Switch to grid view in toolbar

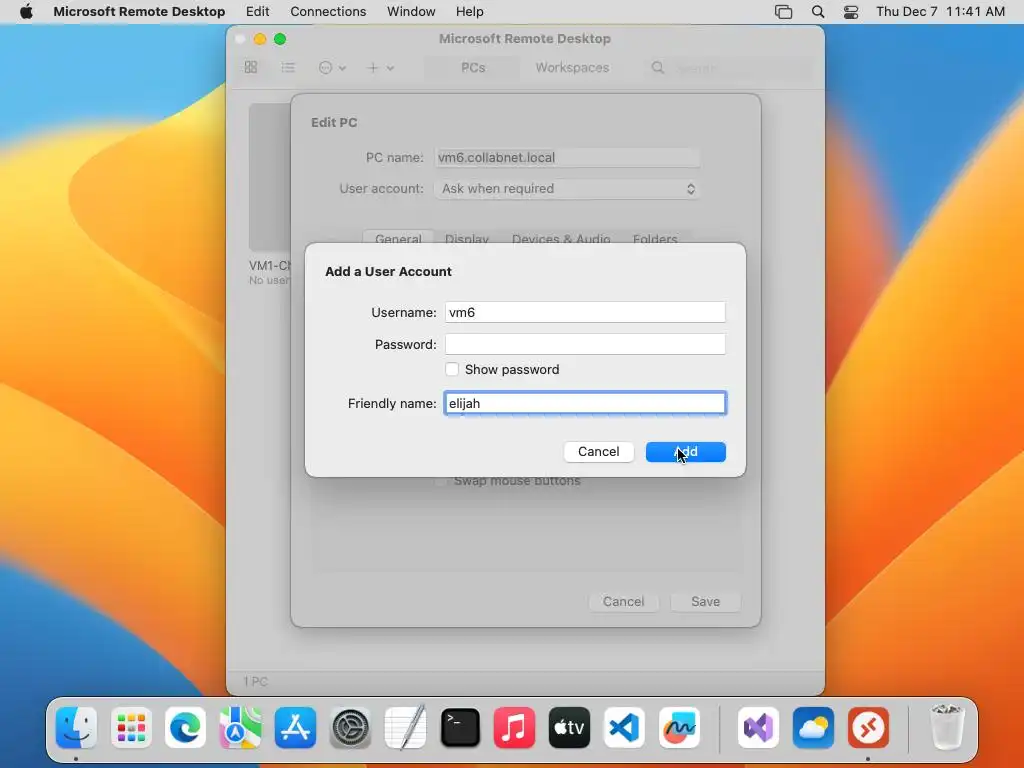pyautogui.click(x=251, y=67)
